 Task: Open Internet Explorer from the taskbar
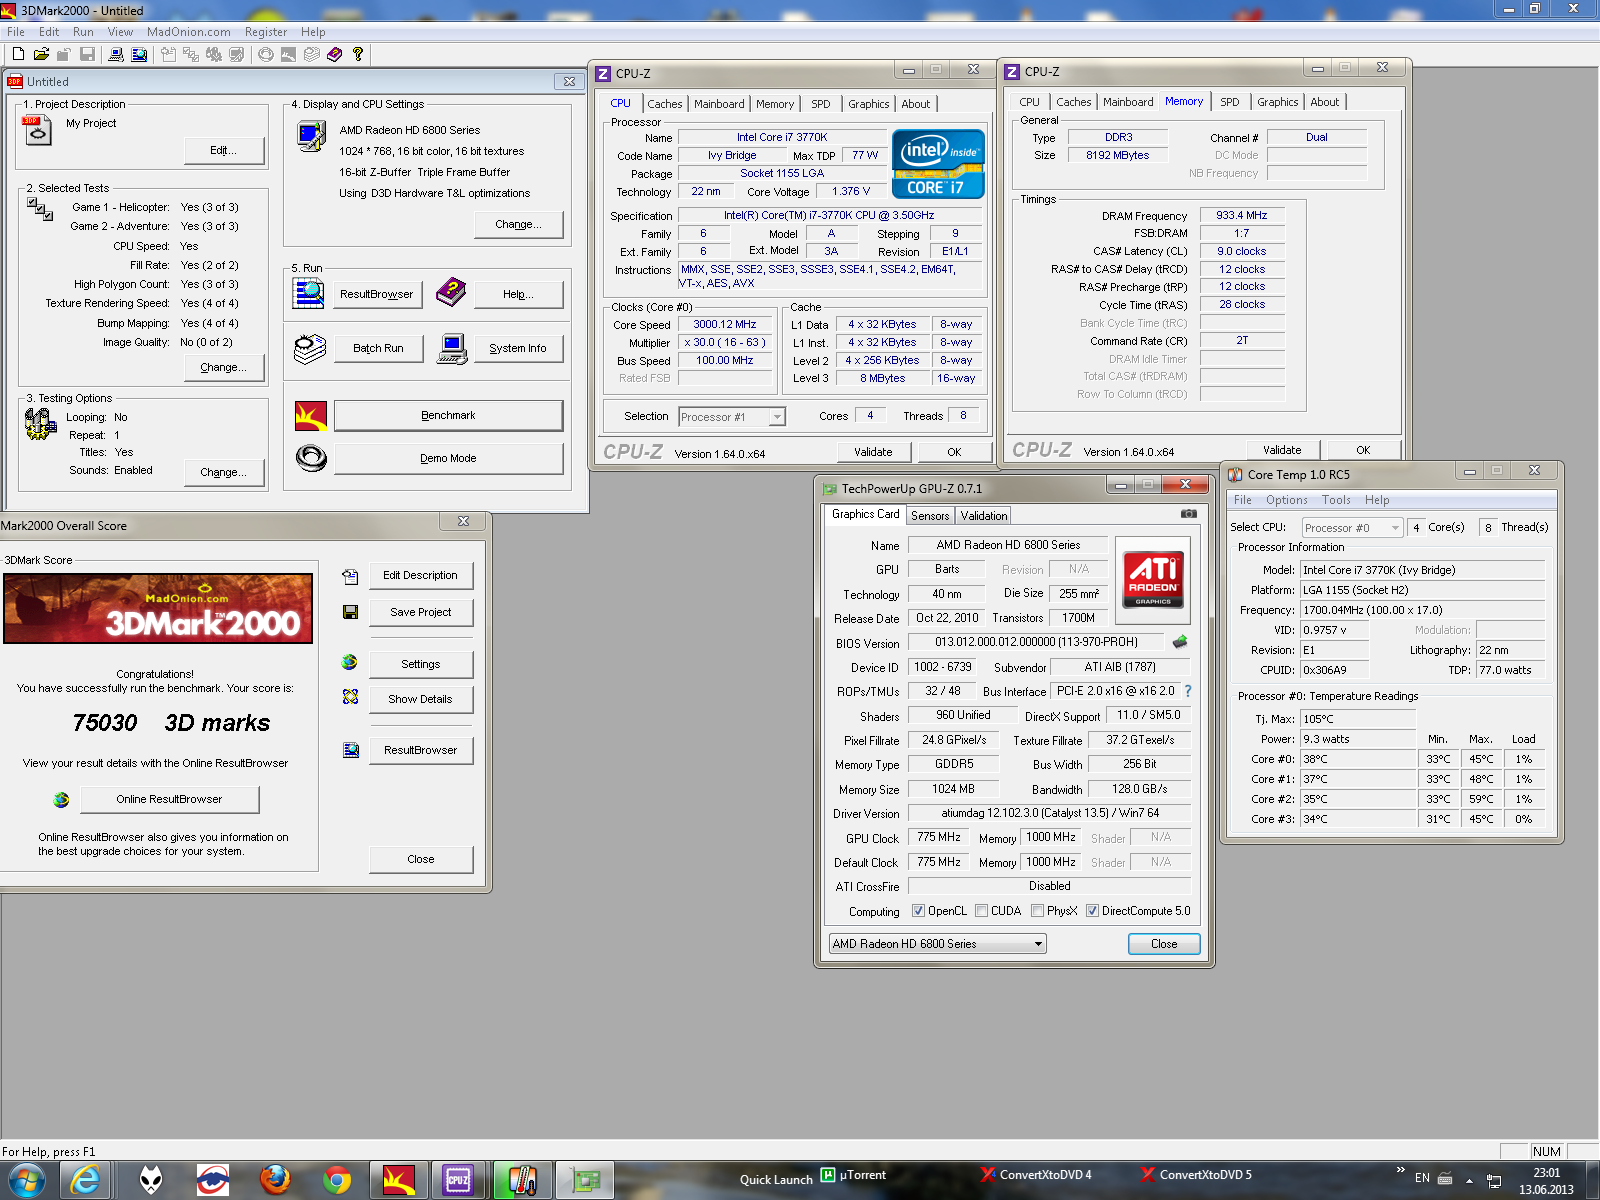tap(86, 1180)
